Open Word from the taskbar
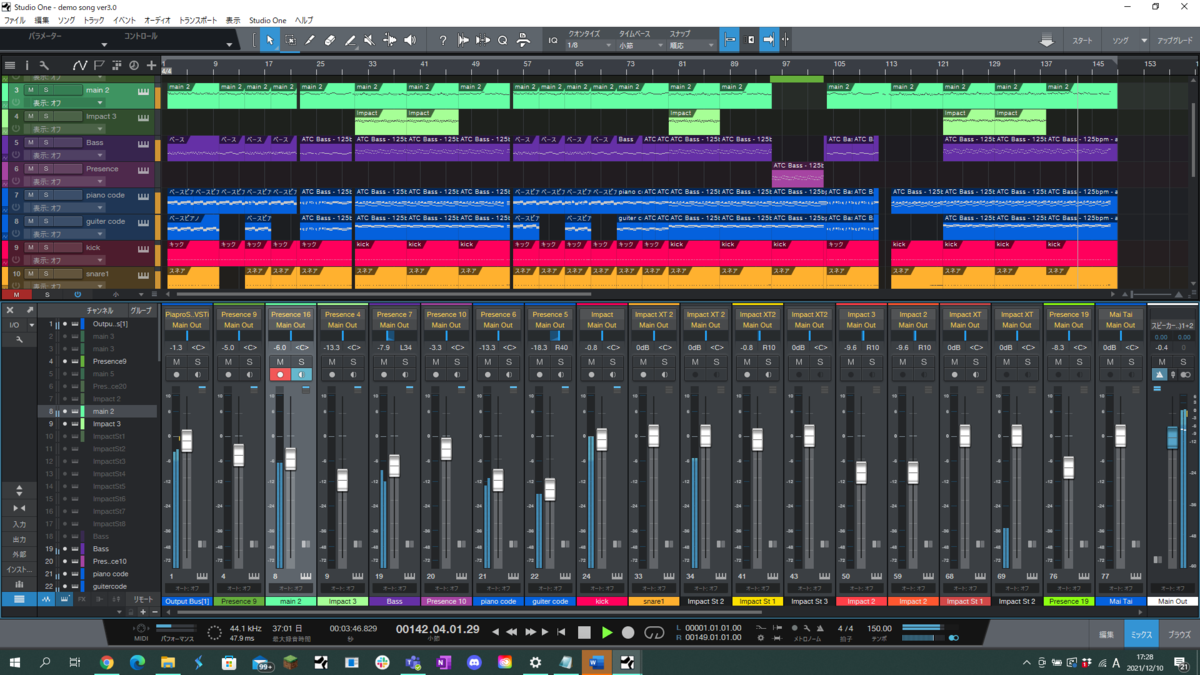The image size is (1200, 675). (597, 662)
